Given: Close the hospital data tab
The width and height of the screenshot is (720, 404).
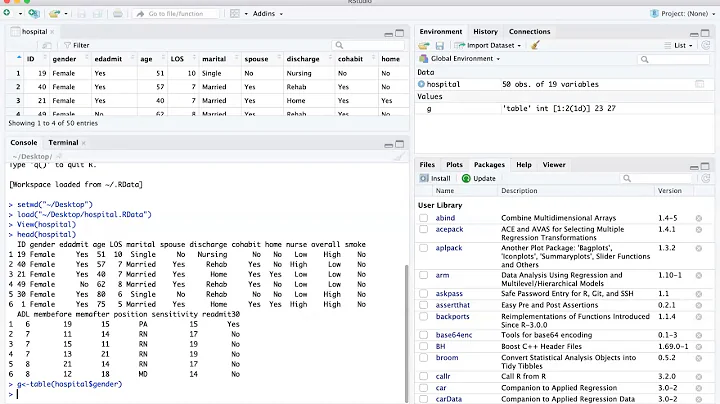Looking at the screenshot, I should tap(52, 32).
